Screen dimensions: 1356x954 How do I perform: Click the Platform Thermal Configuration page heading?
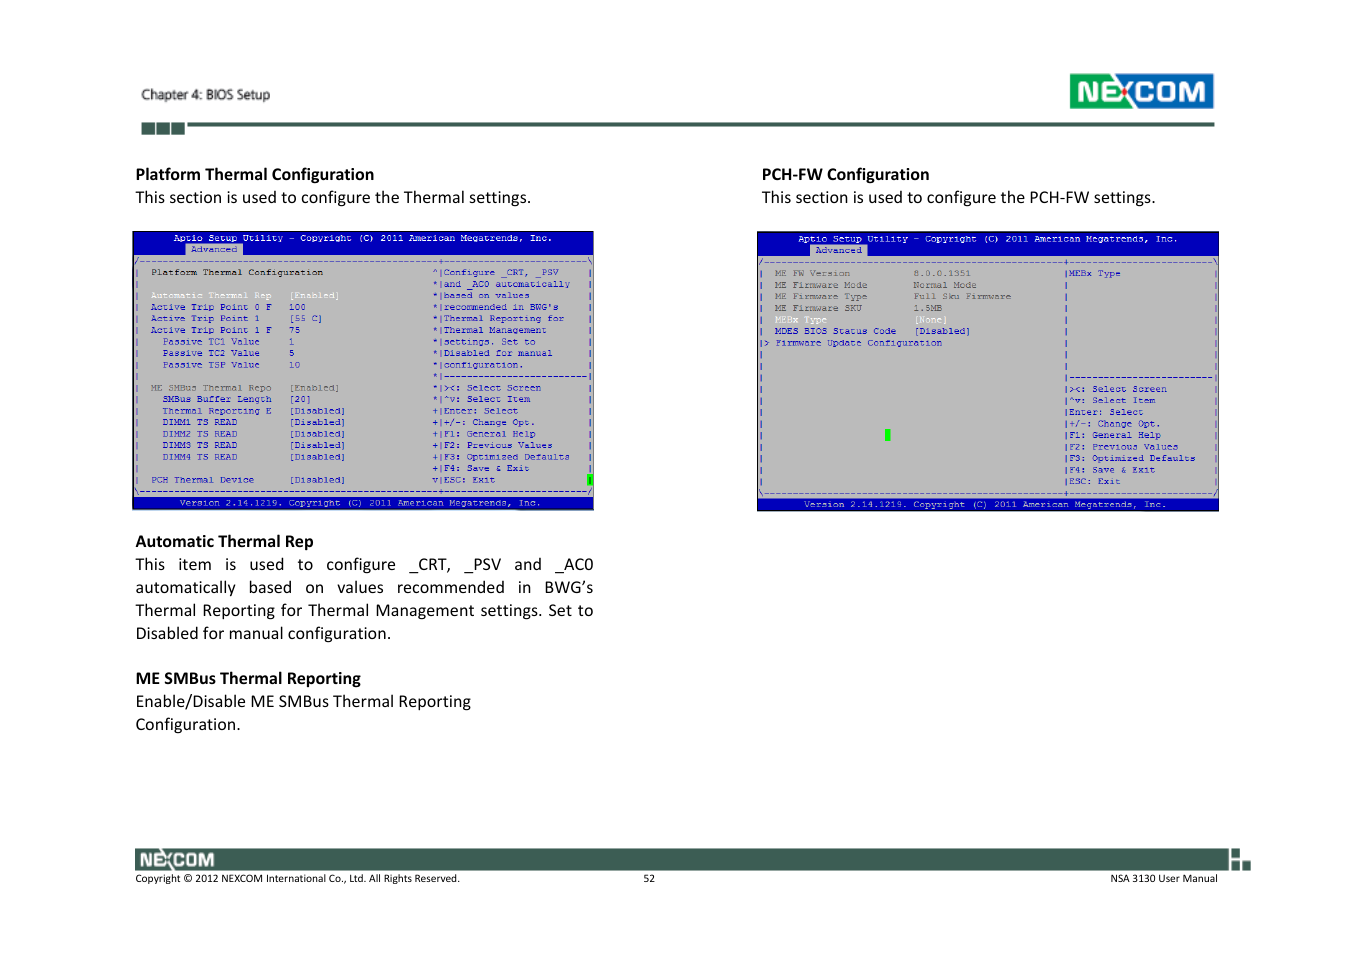255,174
